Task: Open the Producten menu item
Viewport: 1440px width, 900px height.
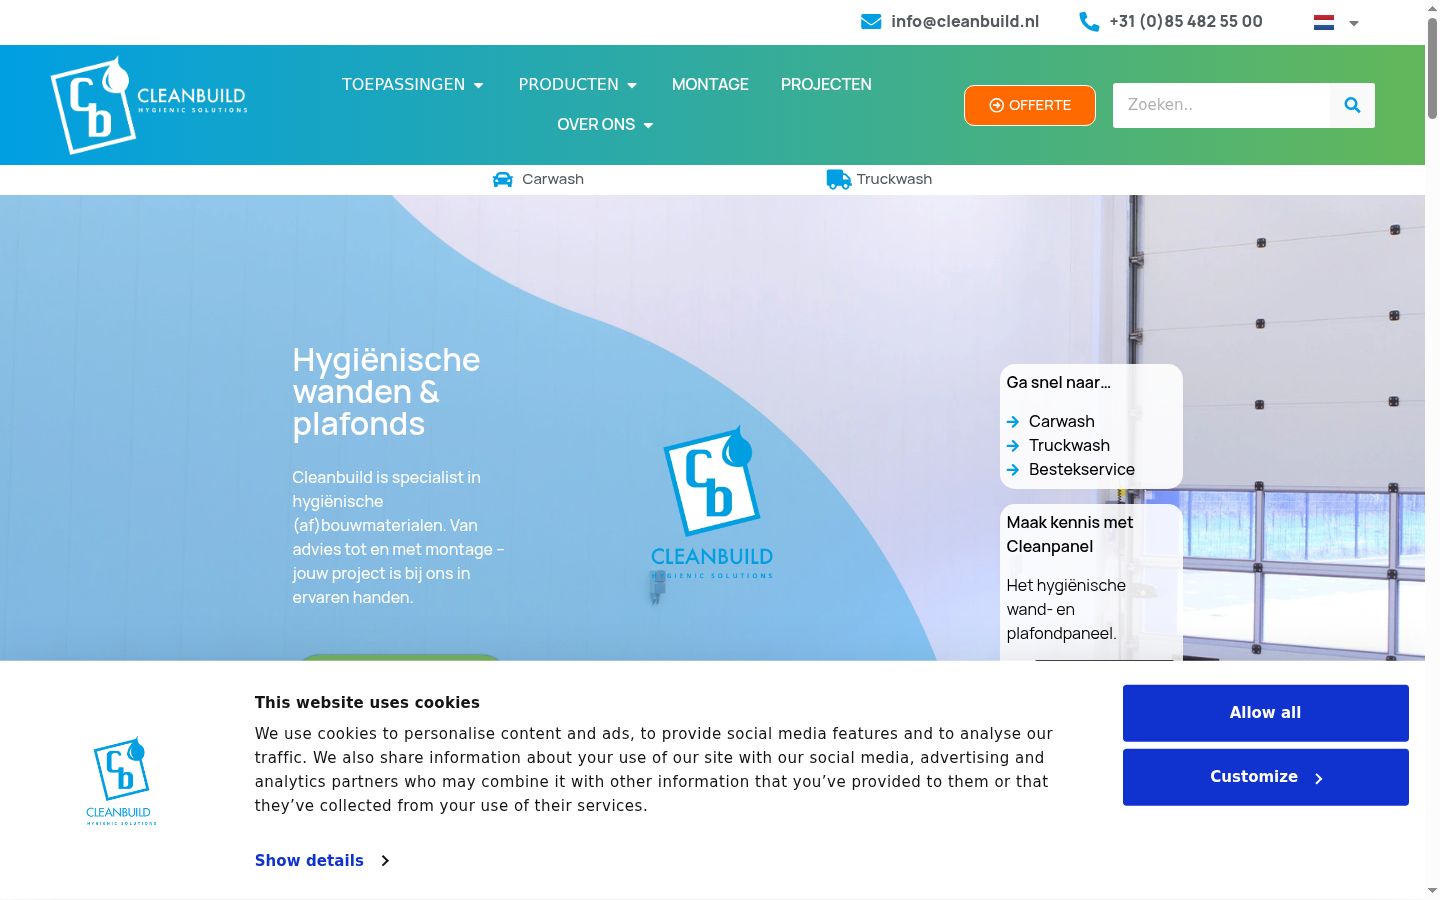Action: [568, 84]
